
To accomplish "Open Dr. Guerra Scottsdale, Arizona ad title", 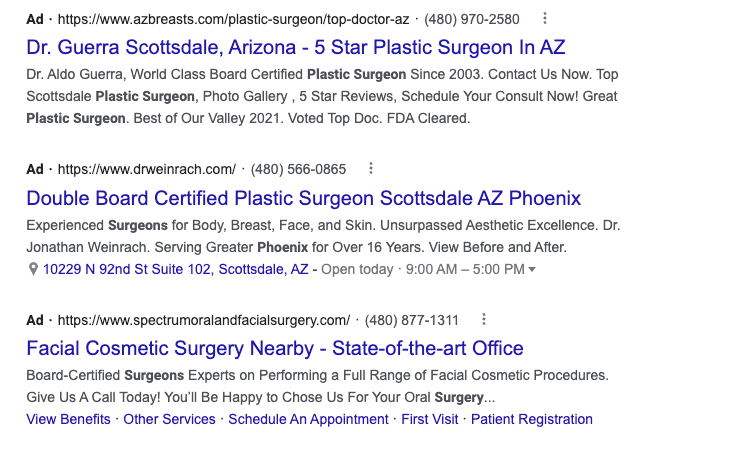I will point(296,47).
